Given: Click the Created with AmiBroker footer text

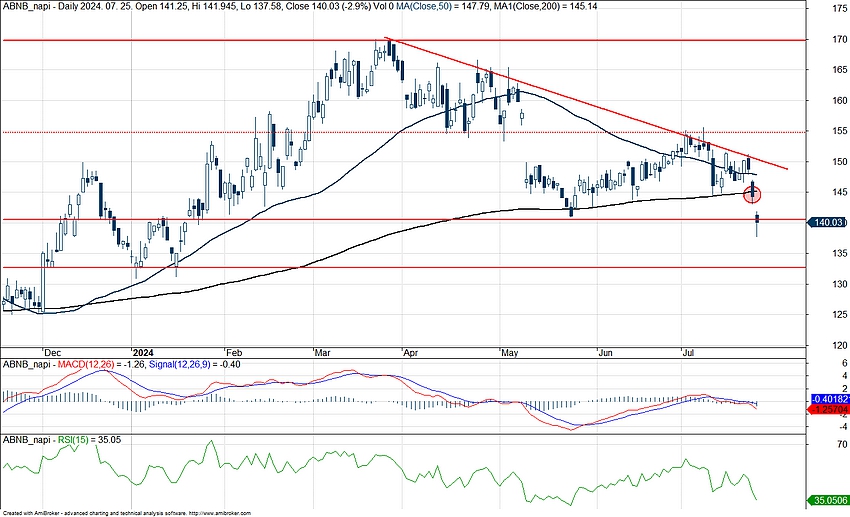Looking at the screenshot, I should point(32,513).
